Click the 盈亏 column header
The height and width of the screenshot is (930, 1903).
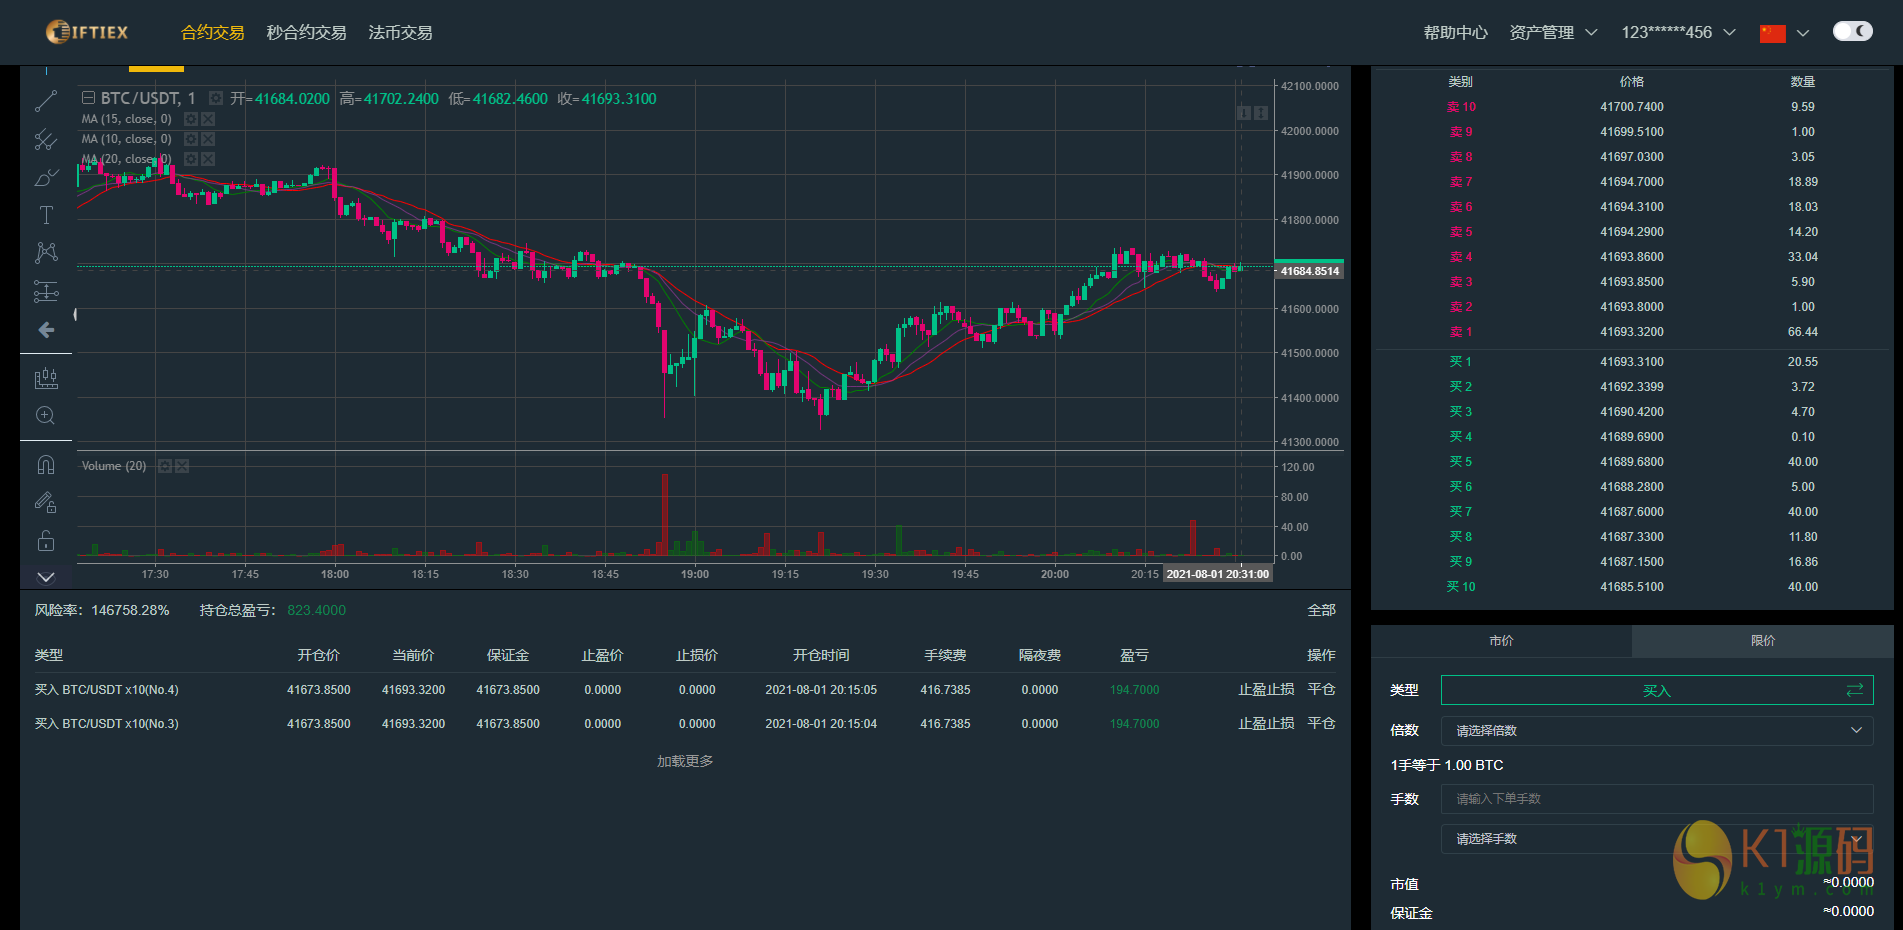1134,655
